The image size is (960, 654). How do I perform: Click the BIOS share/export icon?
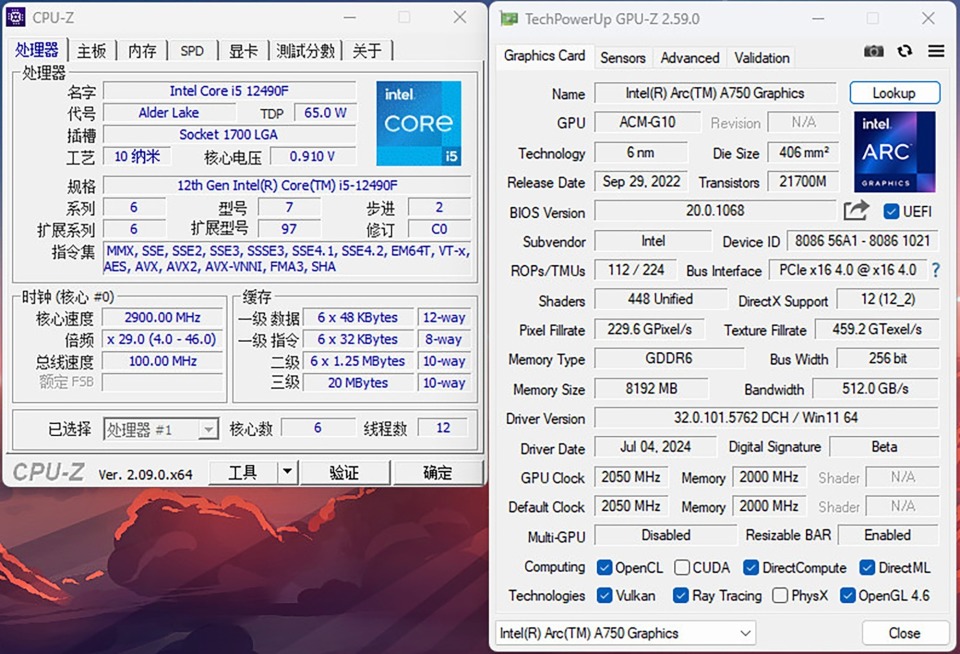click(856, 211)
